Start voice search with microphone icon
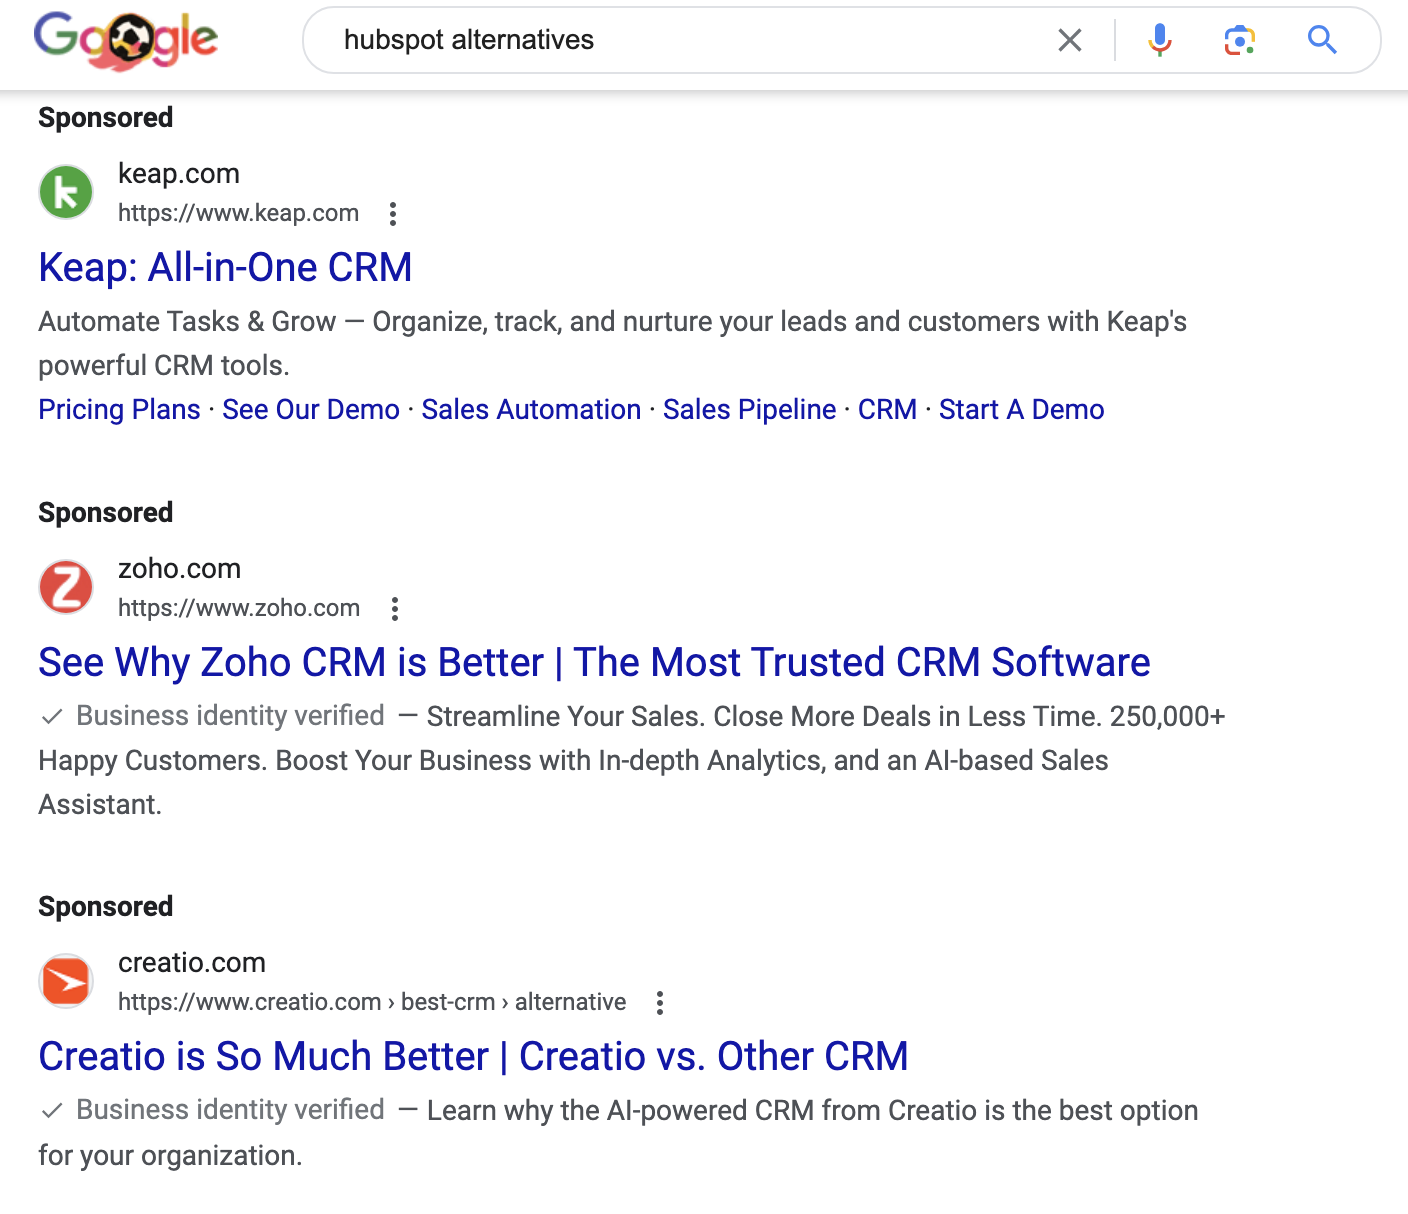The height and width of the screenshot is (1214, 1408). 1160,40
